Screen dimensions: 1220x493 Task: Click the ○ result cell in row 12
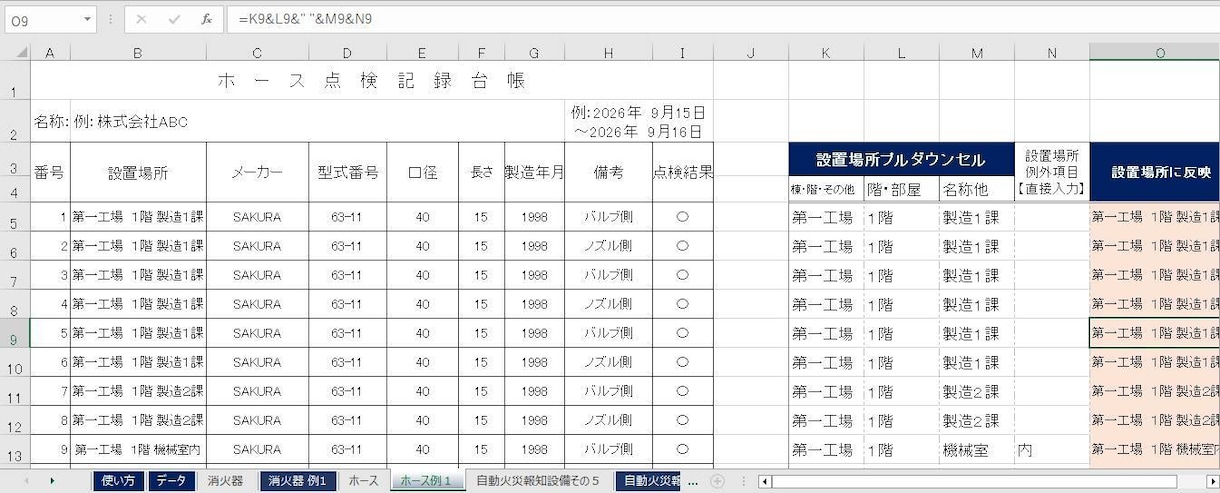682,420
